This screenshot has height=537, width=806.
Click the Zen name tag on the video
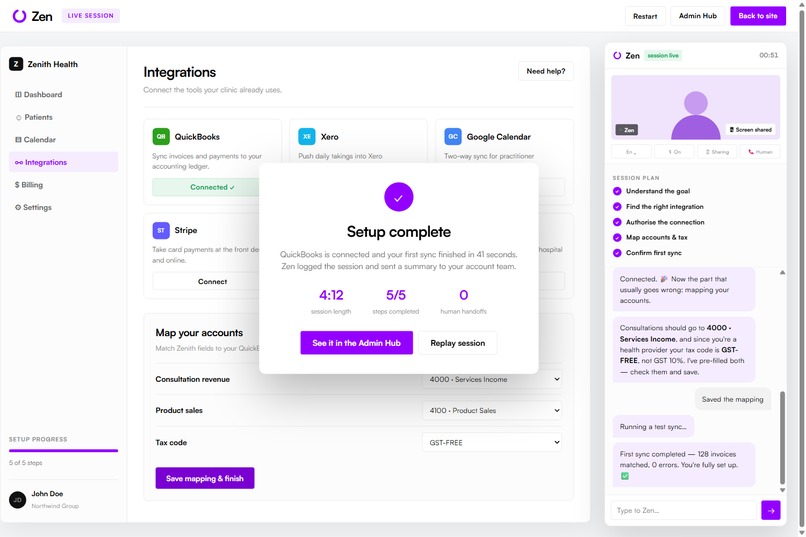coord(627,130)
